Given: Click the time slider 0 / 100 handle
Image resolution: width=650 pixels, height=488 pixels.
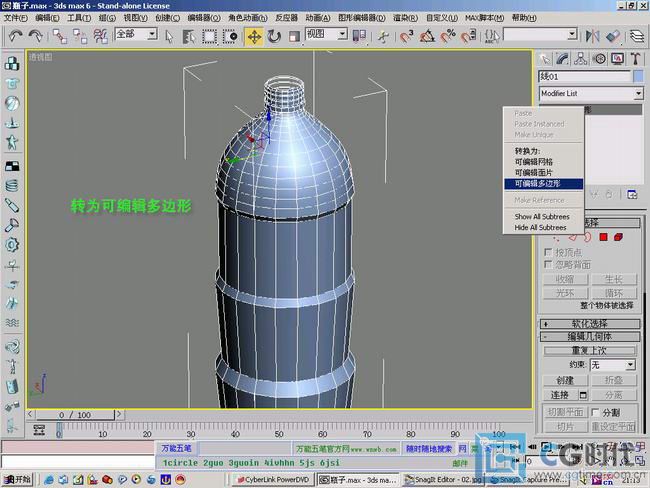Looking at the screenshot, I should (x=75, y=415).
